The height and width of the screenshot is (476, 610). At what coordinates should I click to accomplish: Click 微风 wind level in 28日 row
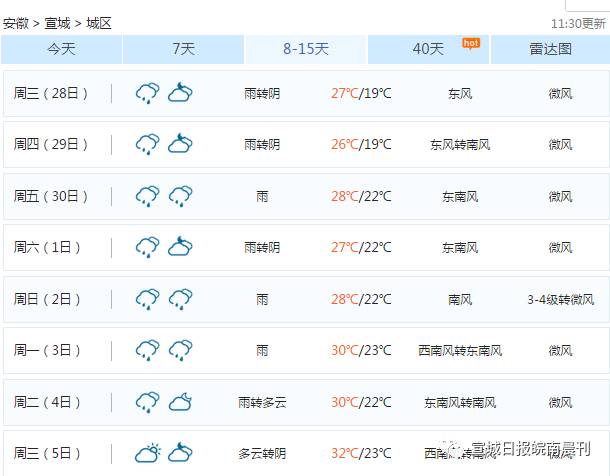[561, 94]
